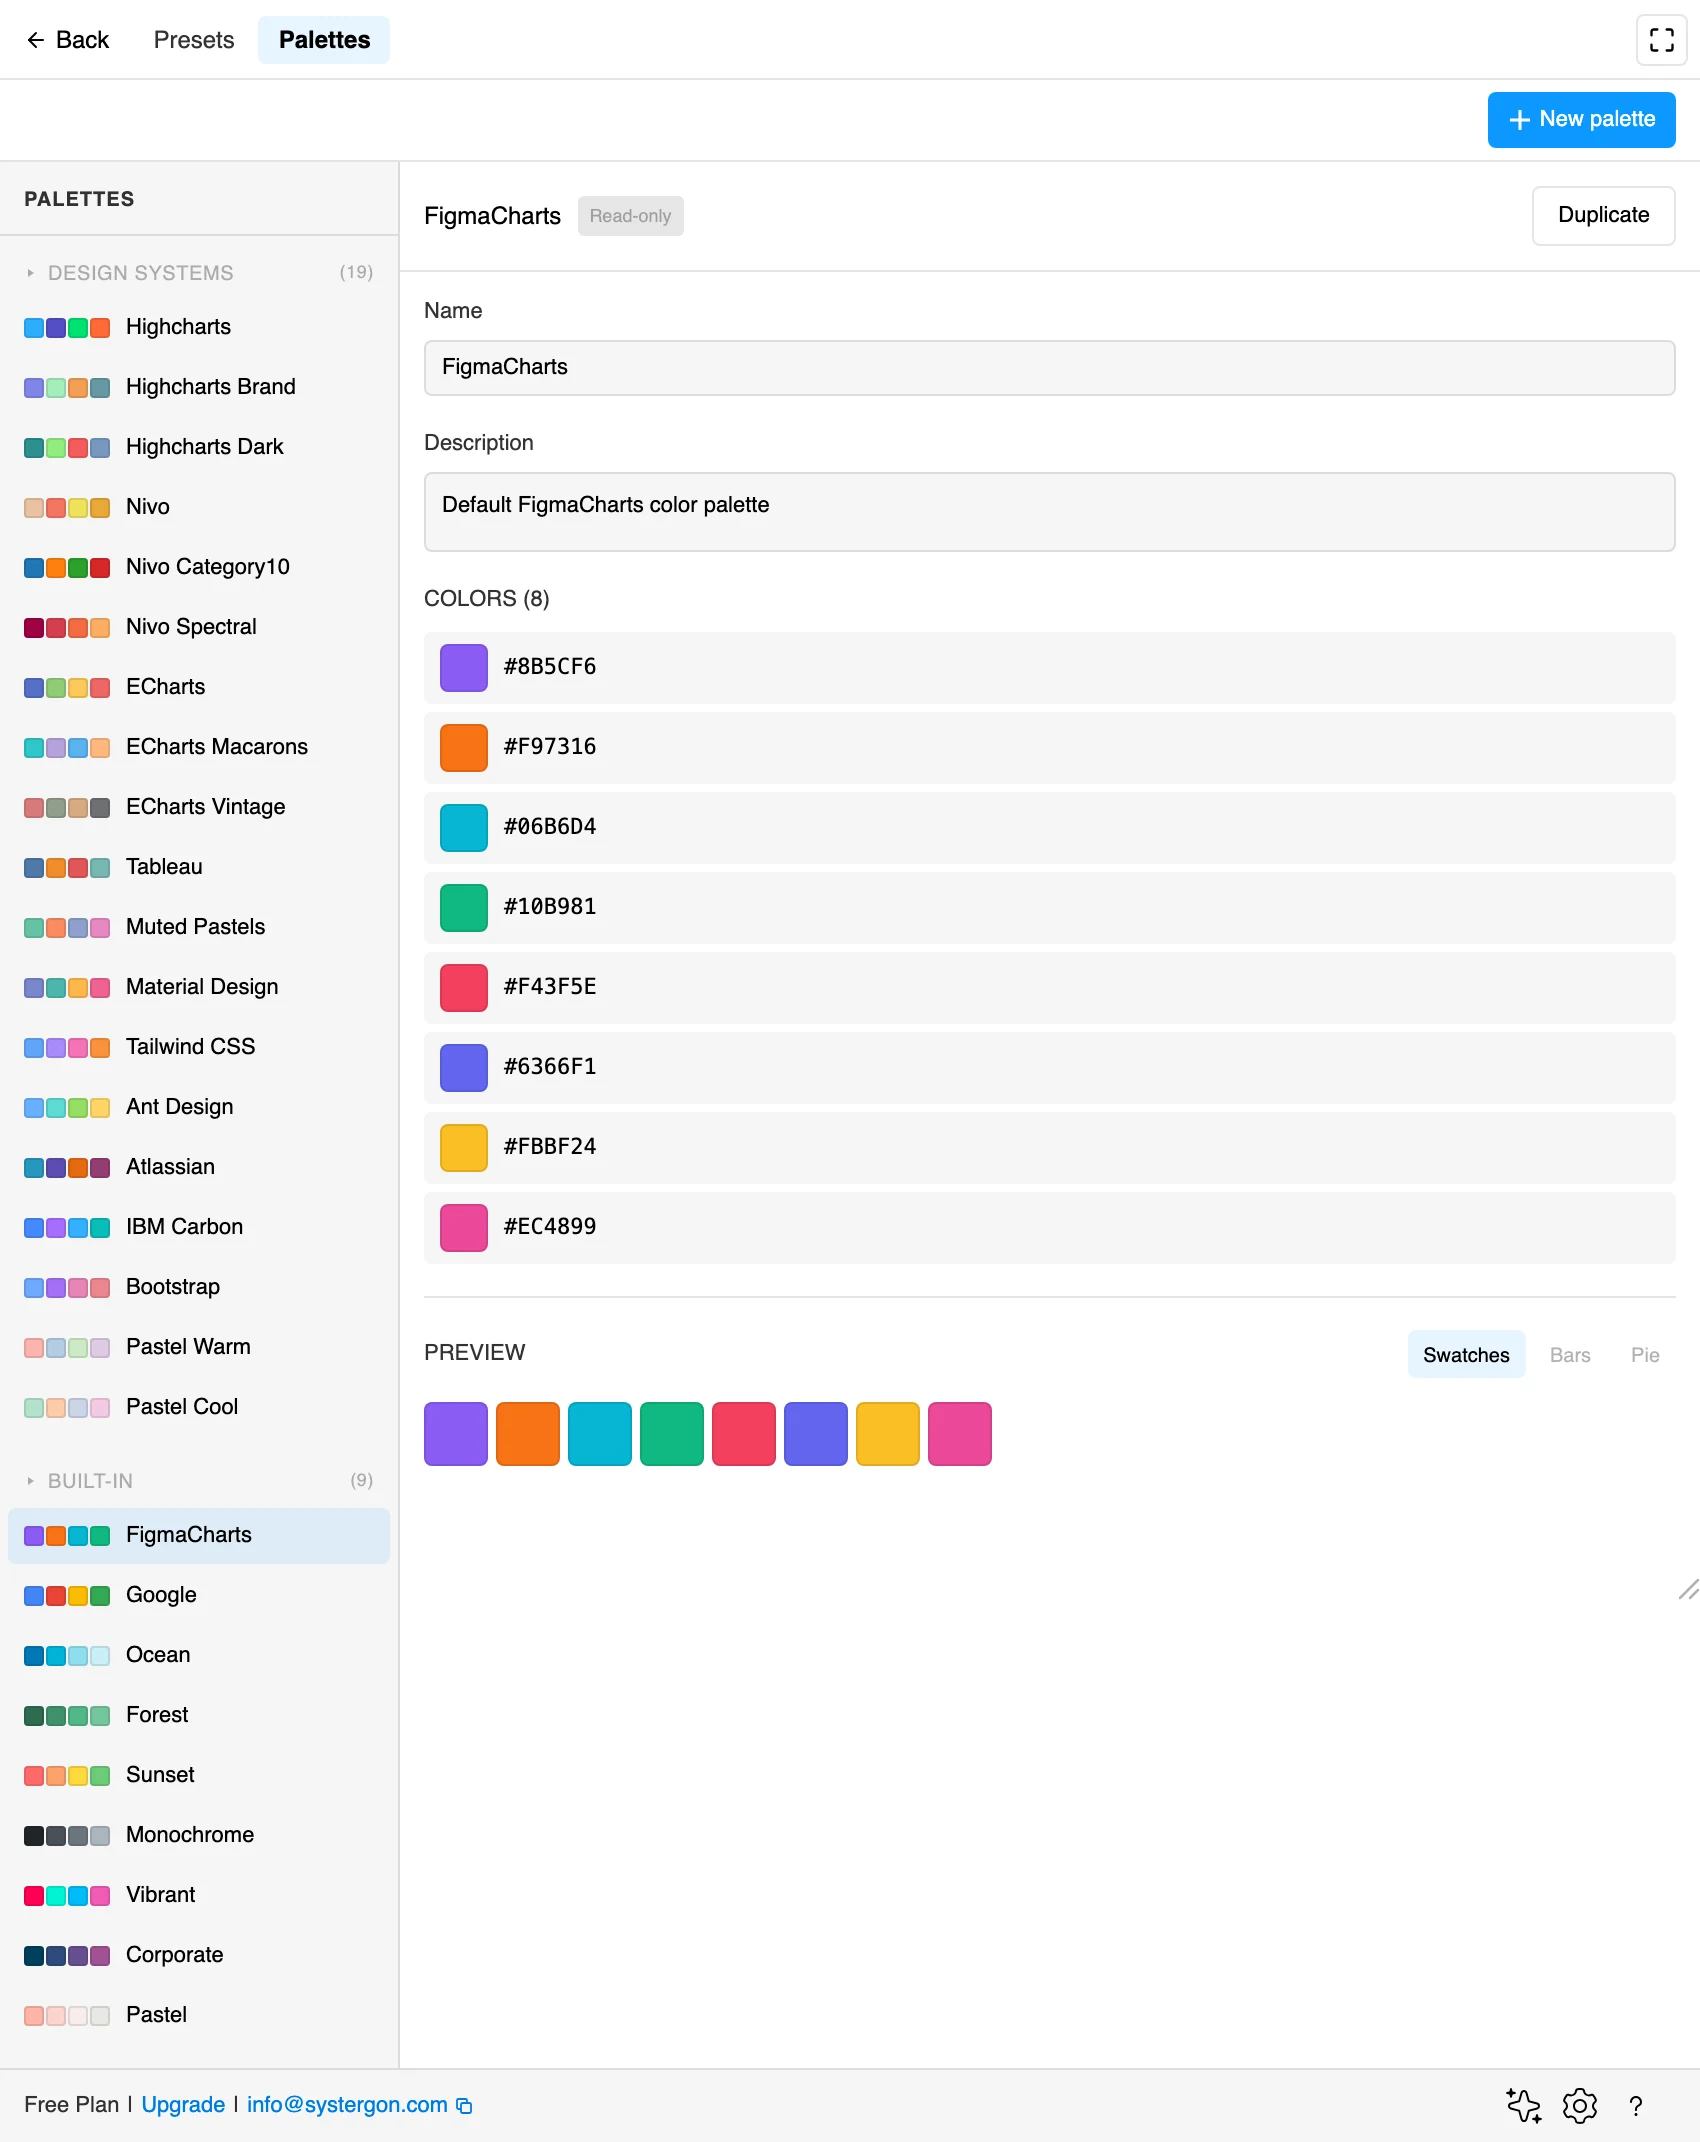Viewport: 1700px width, 2142px height.
Task: Copy the info@systergon.com email icon
Action: 464,2105
